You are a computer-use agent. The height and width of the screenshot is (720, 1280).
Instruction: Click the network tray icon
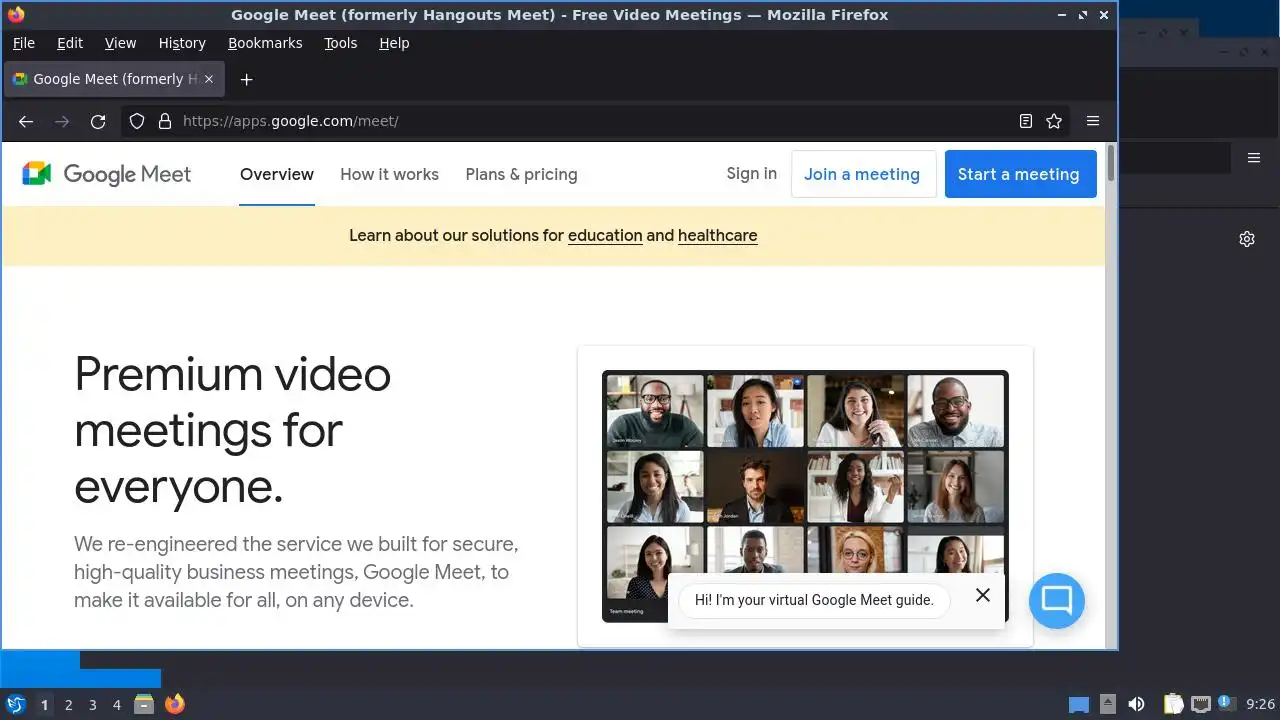point(1200,704)
